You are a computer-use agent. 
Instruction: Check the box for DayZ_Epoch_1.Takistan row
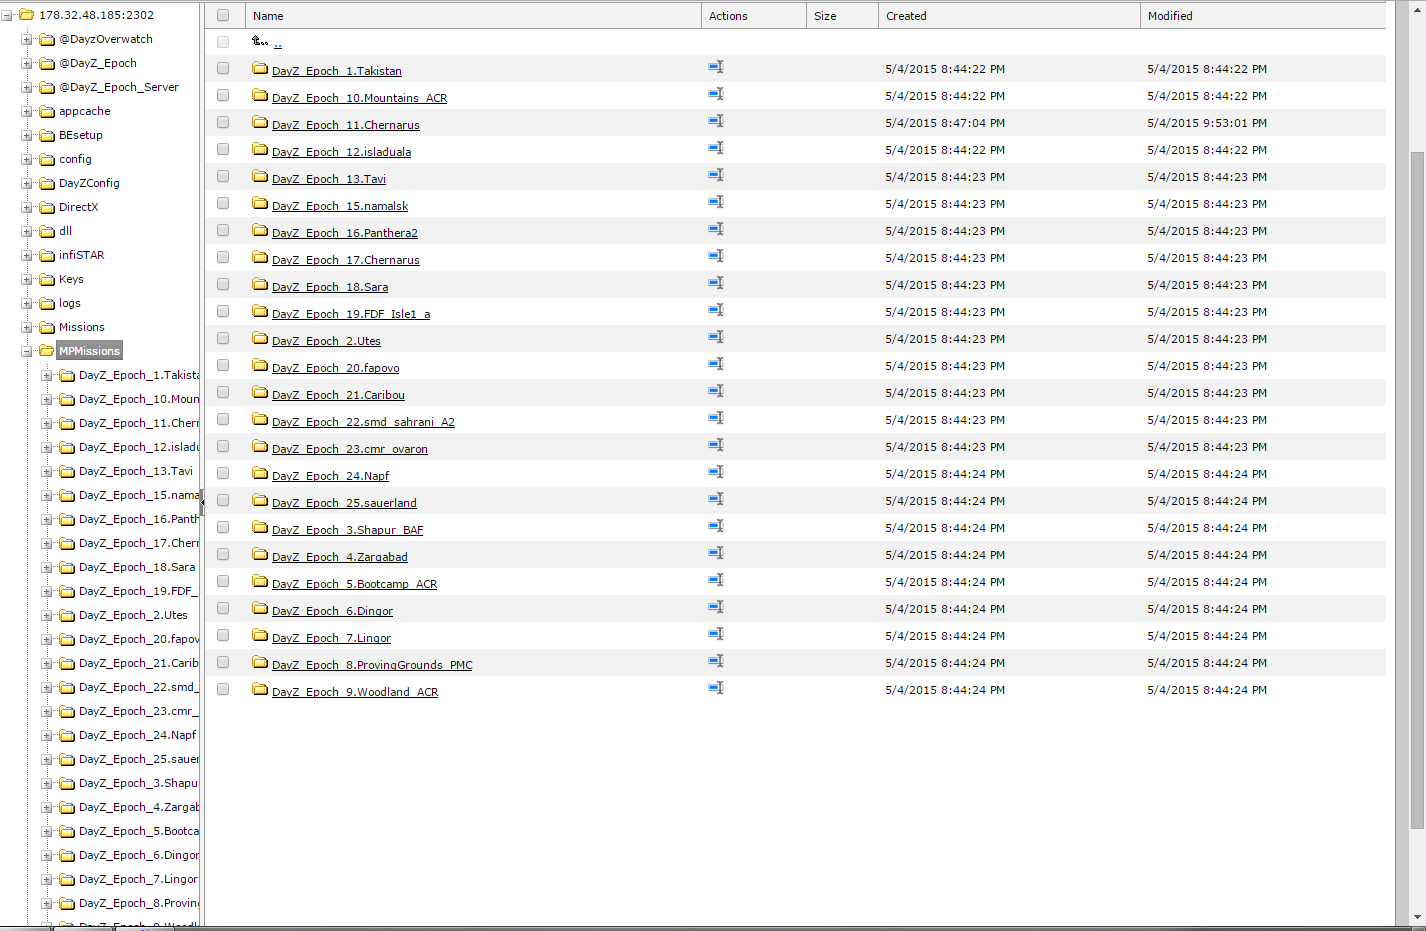pyautogui.click(x=223, y=68)
